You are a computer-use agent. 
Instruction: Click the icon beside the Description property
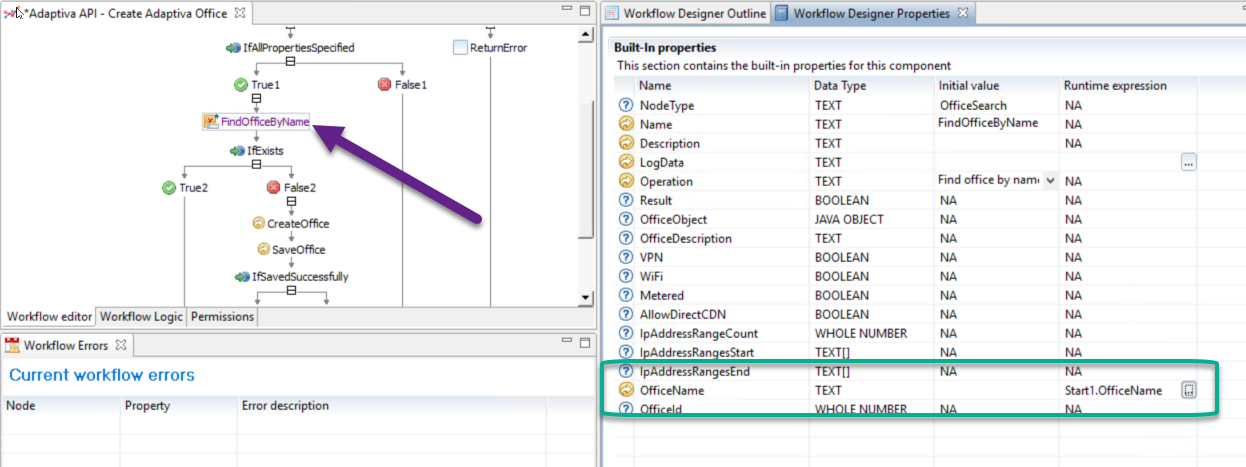pyautogui.click(x=626, y=143)
